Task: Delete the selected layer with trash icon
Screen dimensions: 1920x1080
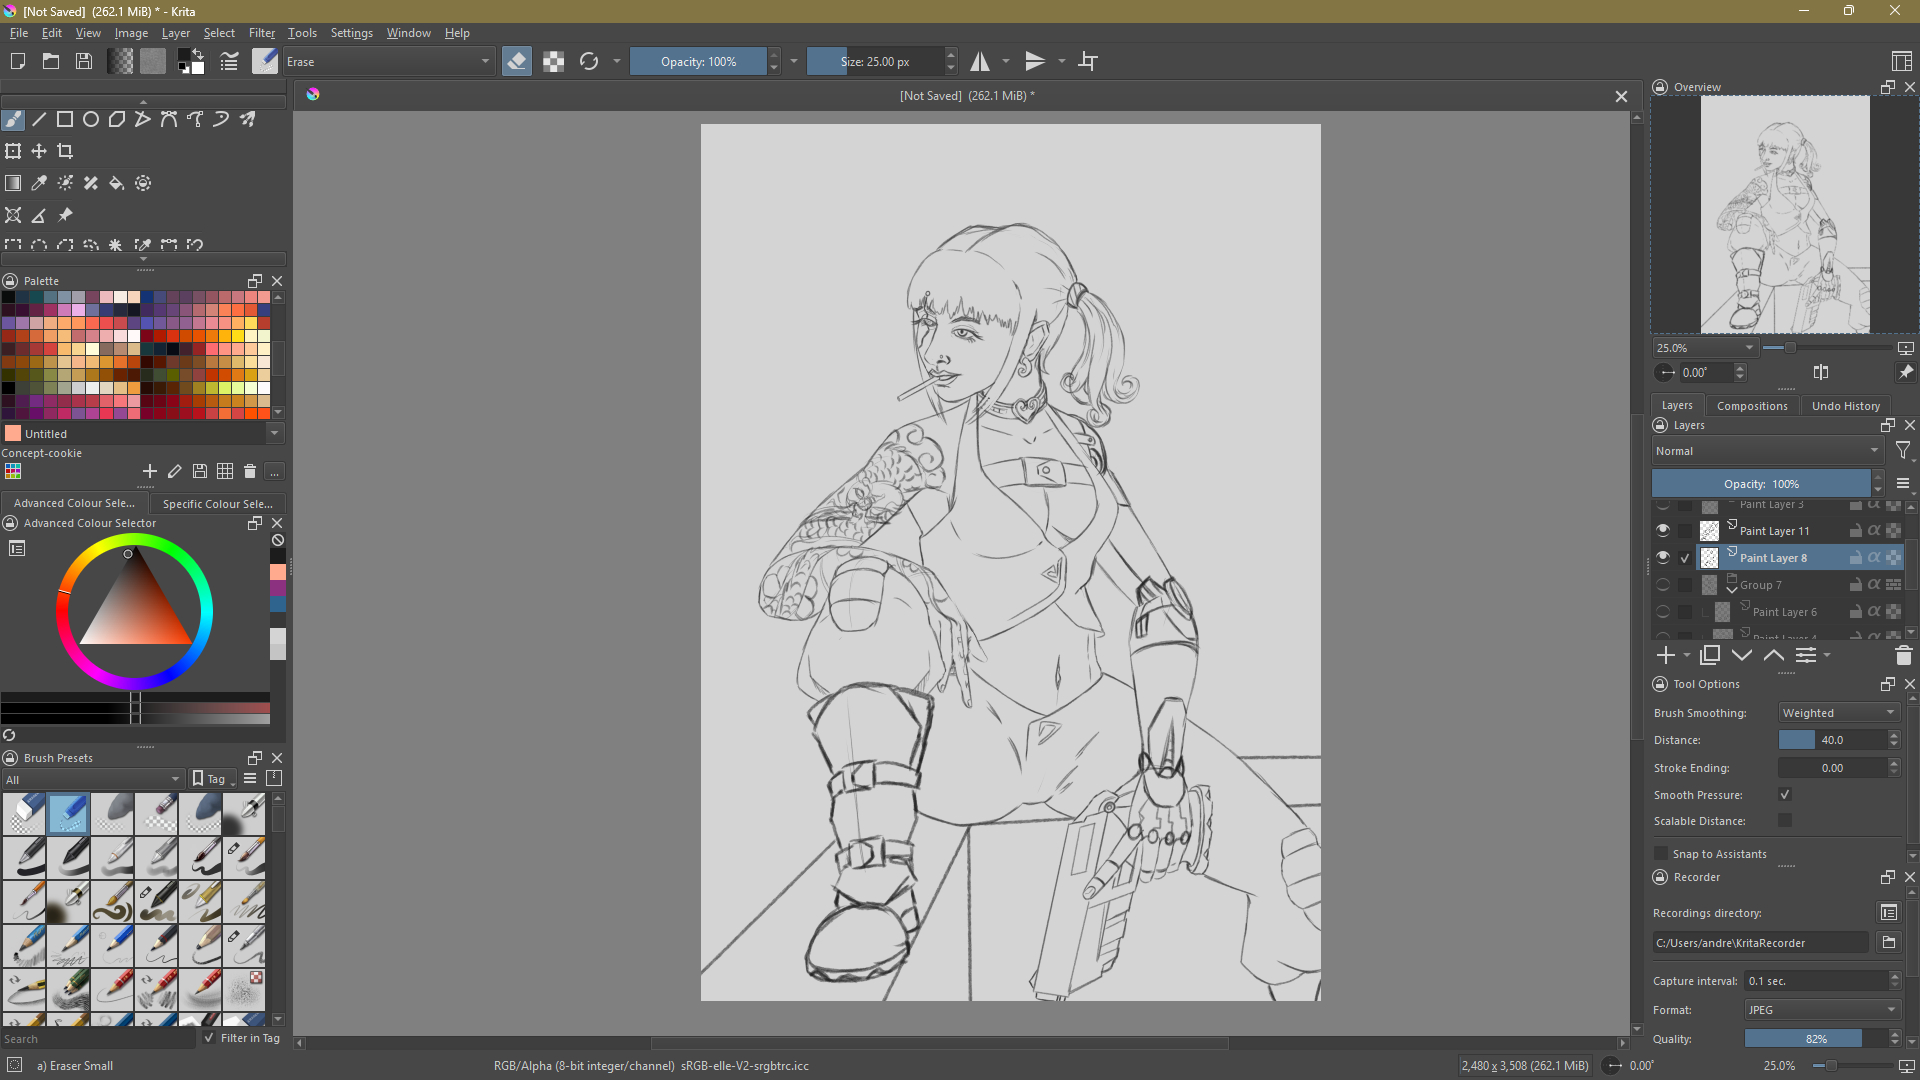Action: (x=1903, y=656)
